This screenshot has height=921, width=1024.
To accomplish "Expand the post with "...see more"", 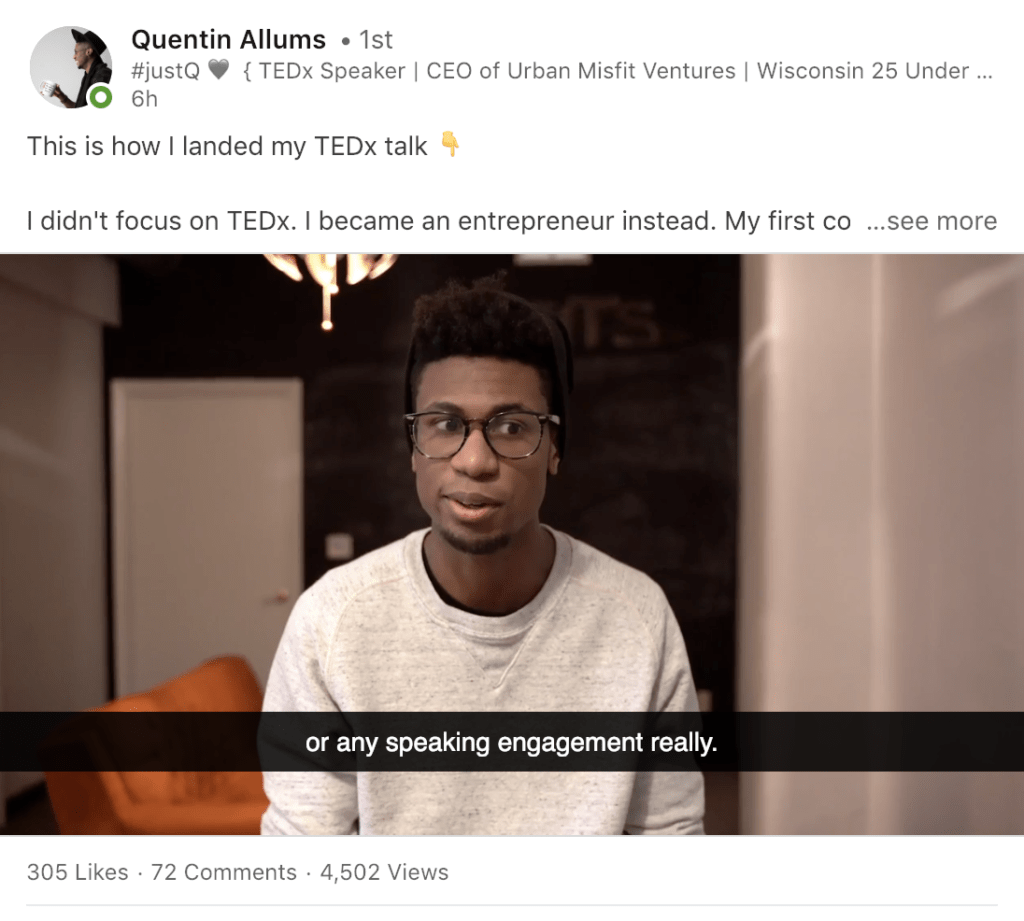I will tap(931, 221).
